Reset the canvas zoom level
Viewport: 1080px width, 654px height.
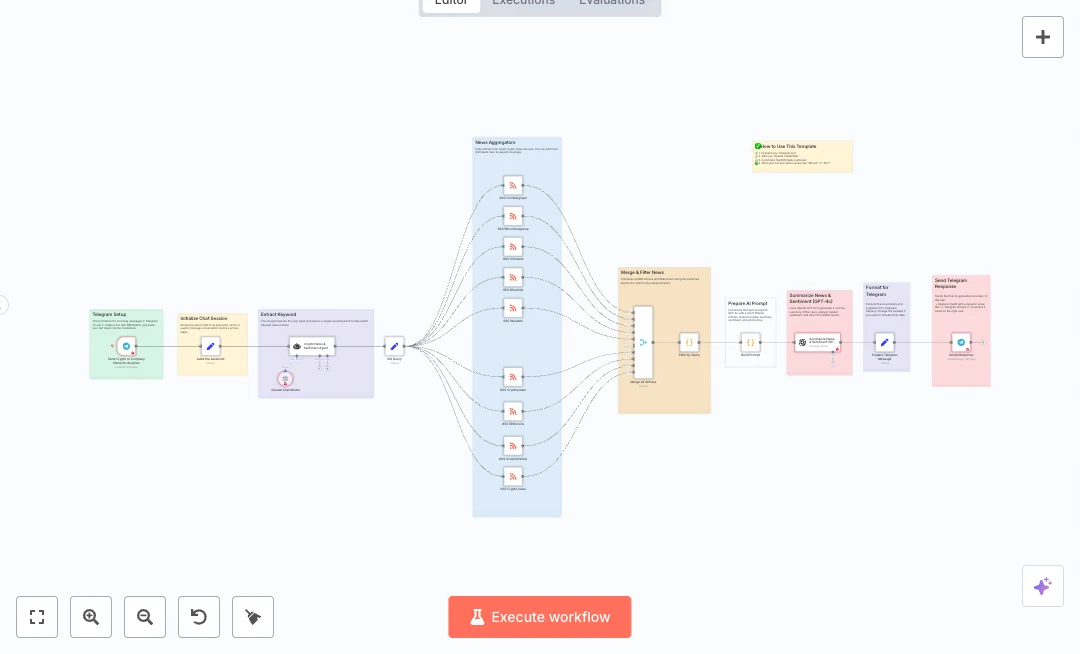[x=199, y=617]
